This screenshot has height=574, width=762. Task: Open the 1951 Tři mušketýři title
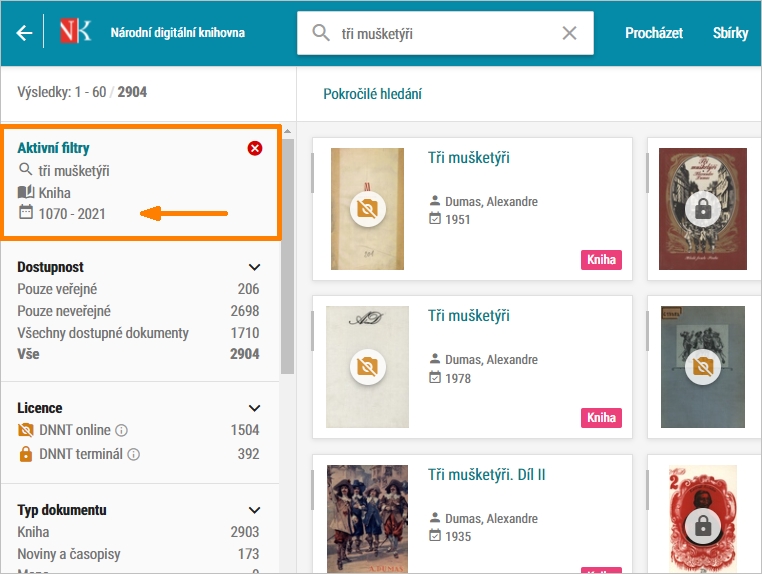(x=468, y=157)
